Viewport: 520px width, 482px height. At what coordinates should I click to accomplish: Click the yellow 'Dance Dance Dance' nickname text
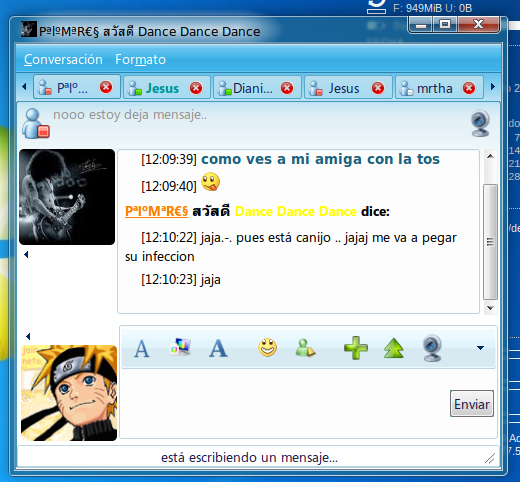click(296, 211)
